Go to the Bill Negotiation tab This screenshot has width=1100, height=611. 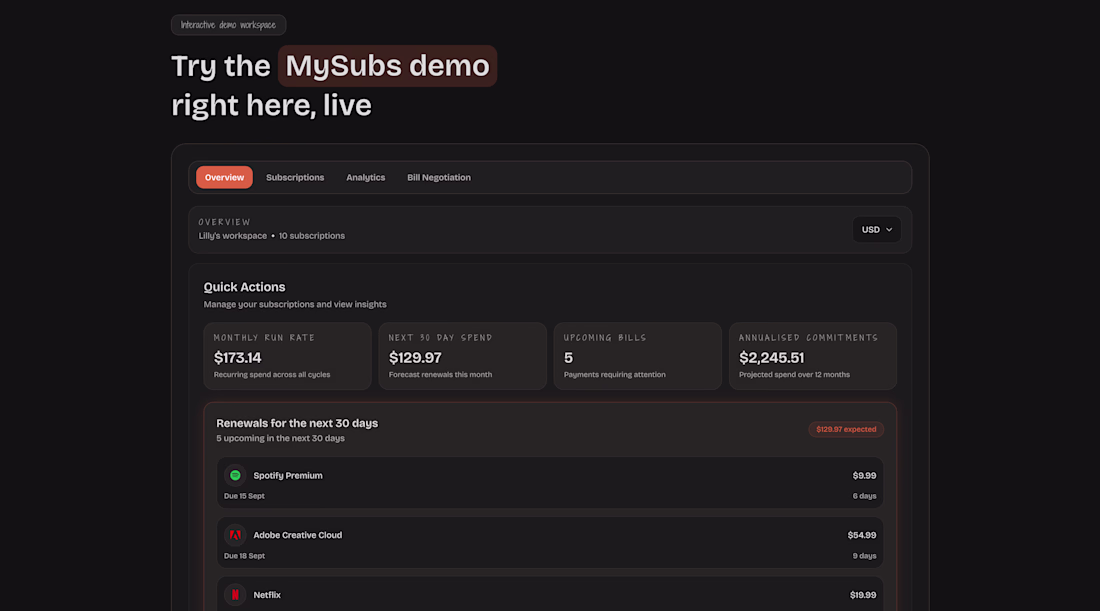[x=439, y=177]
